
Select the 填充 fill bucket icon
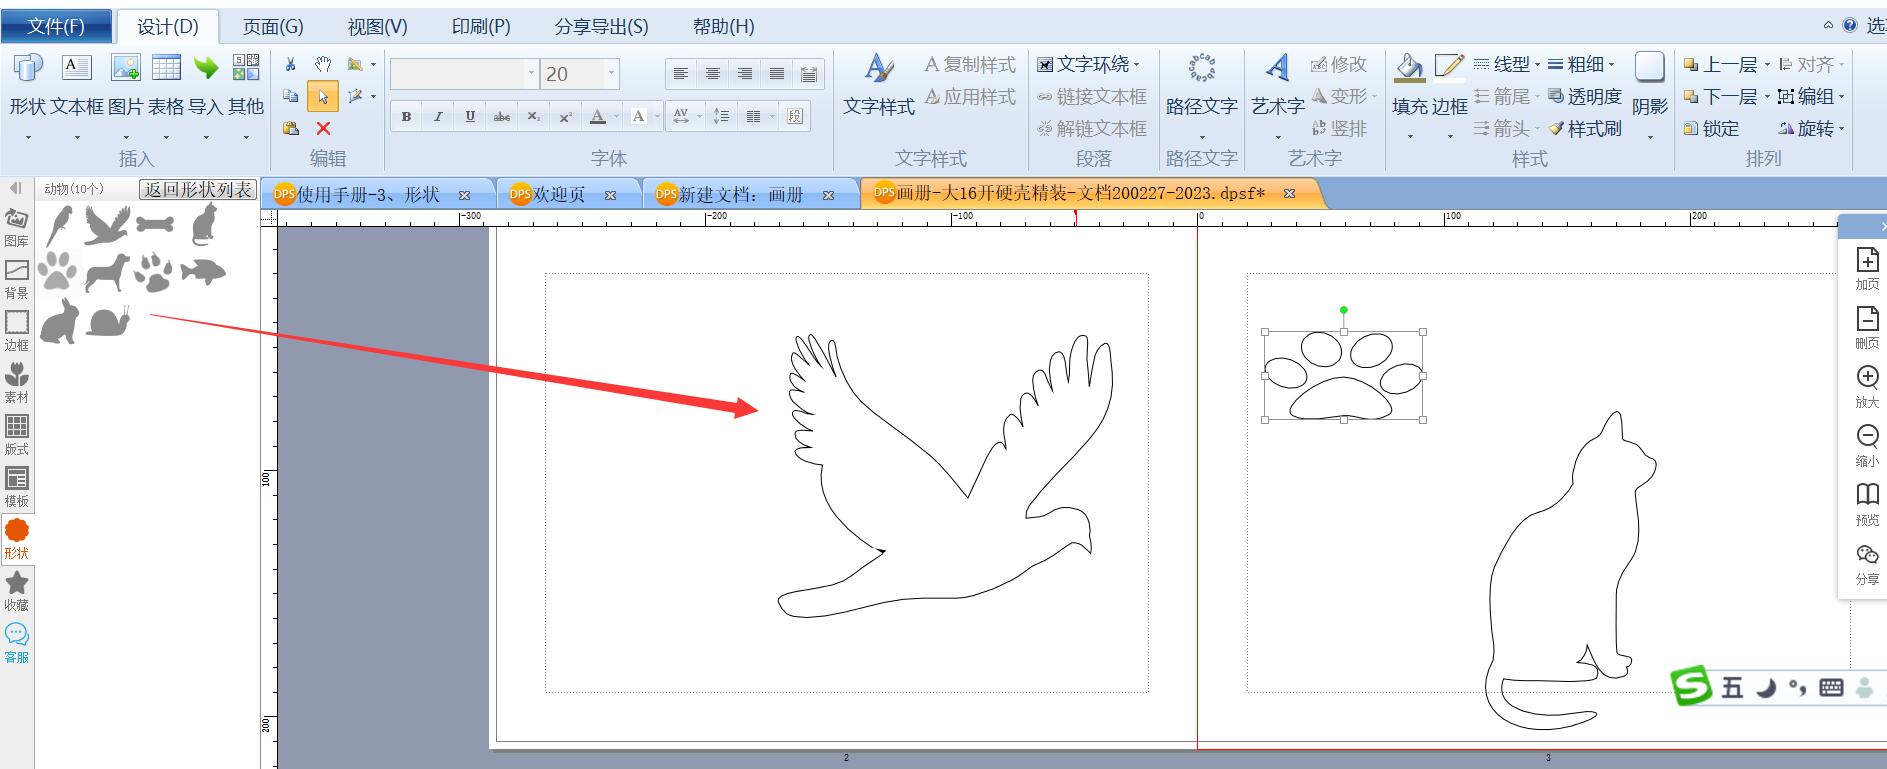[1410, 67]
